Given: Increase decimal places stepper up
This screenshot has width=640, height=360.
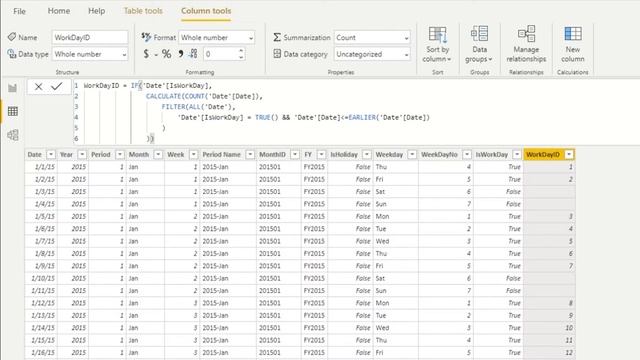Looking at the screenshot, I should [241, 51].
